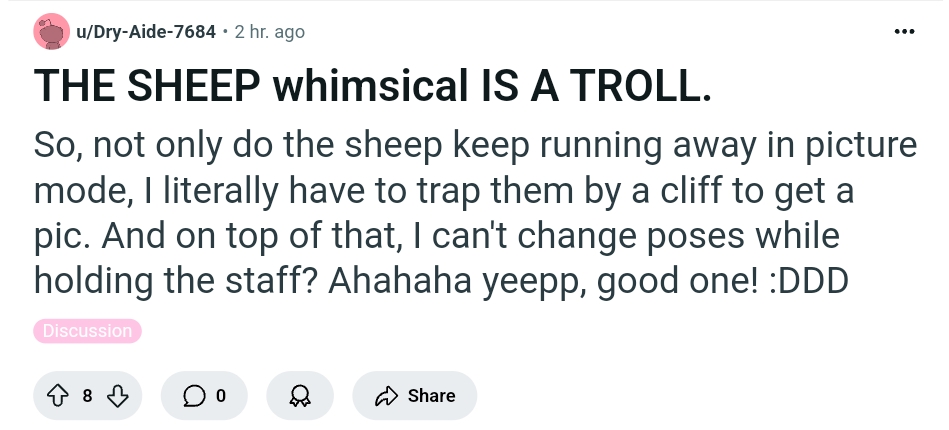Downvote the post with down arrow
The width and height of the screenshot is (949, 430).
coord(117,396)
